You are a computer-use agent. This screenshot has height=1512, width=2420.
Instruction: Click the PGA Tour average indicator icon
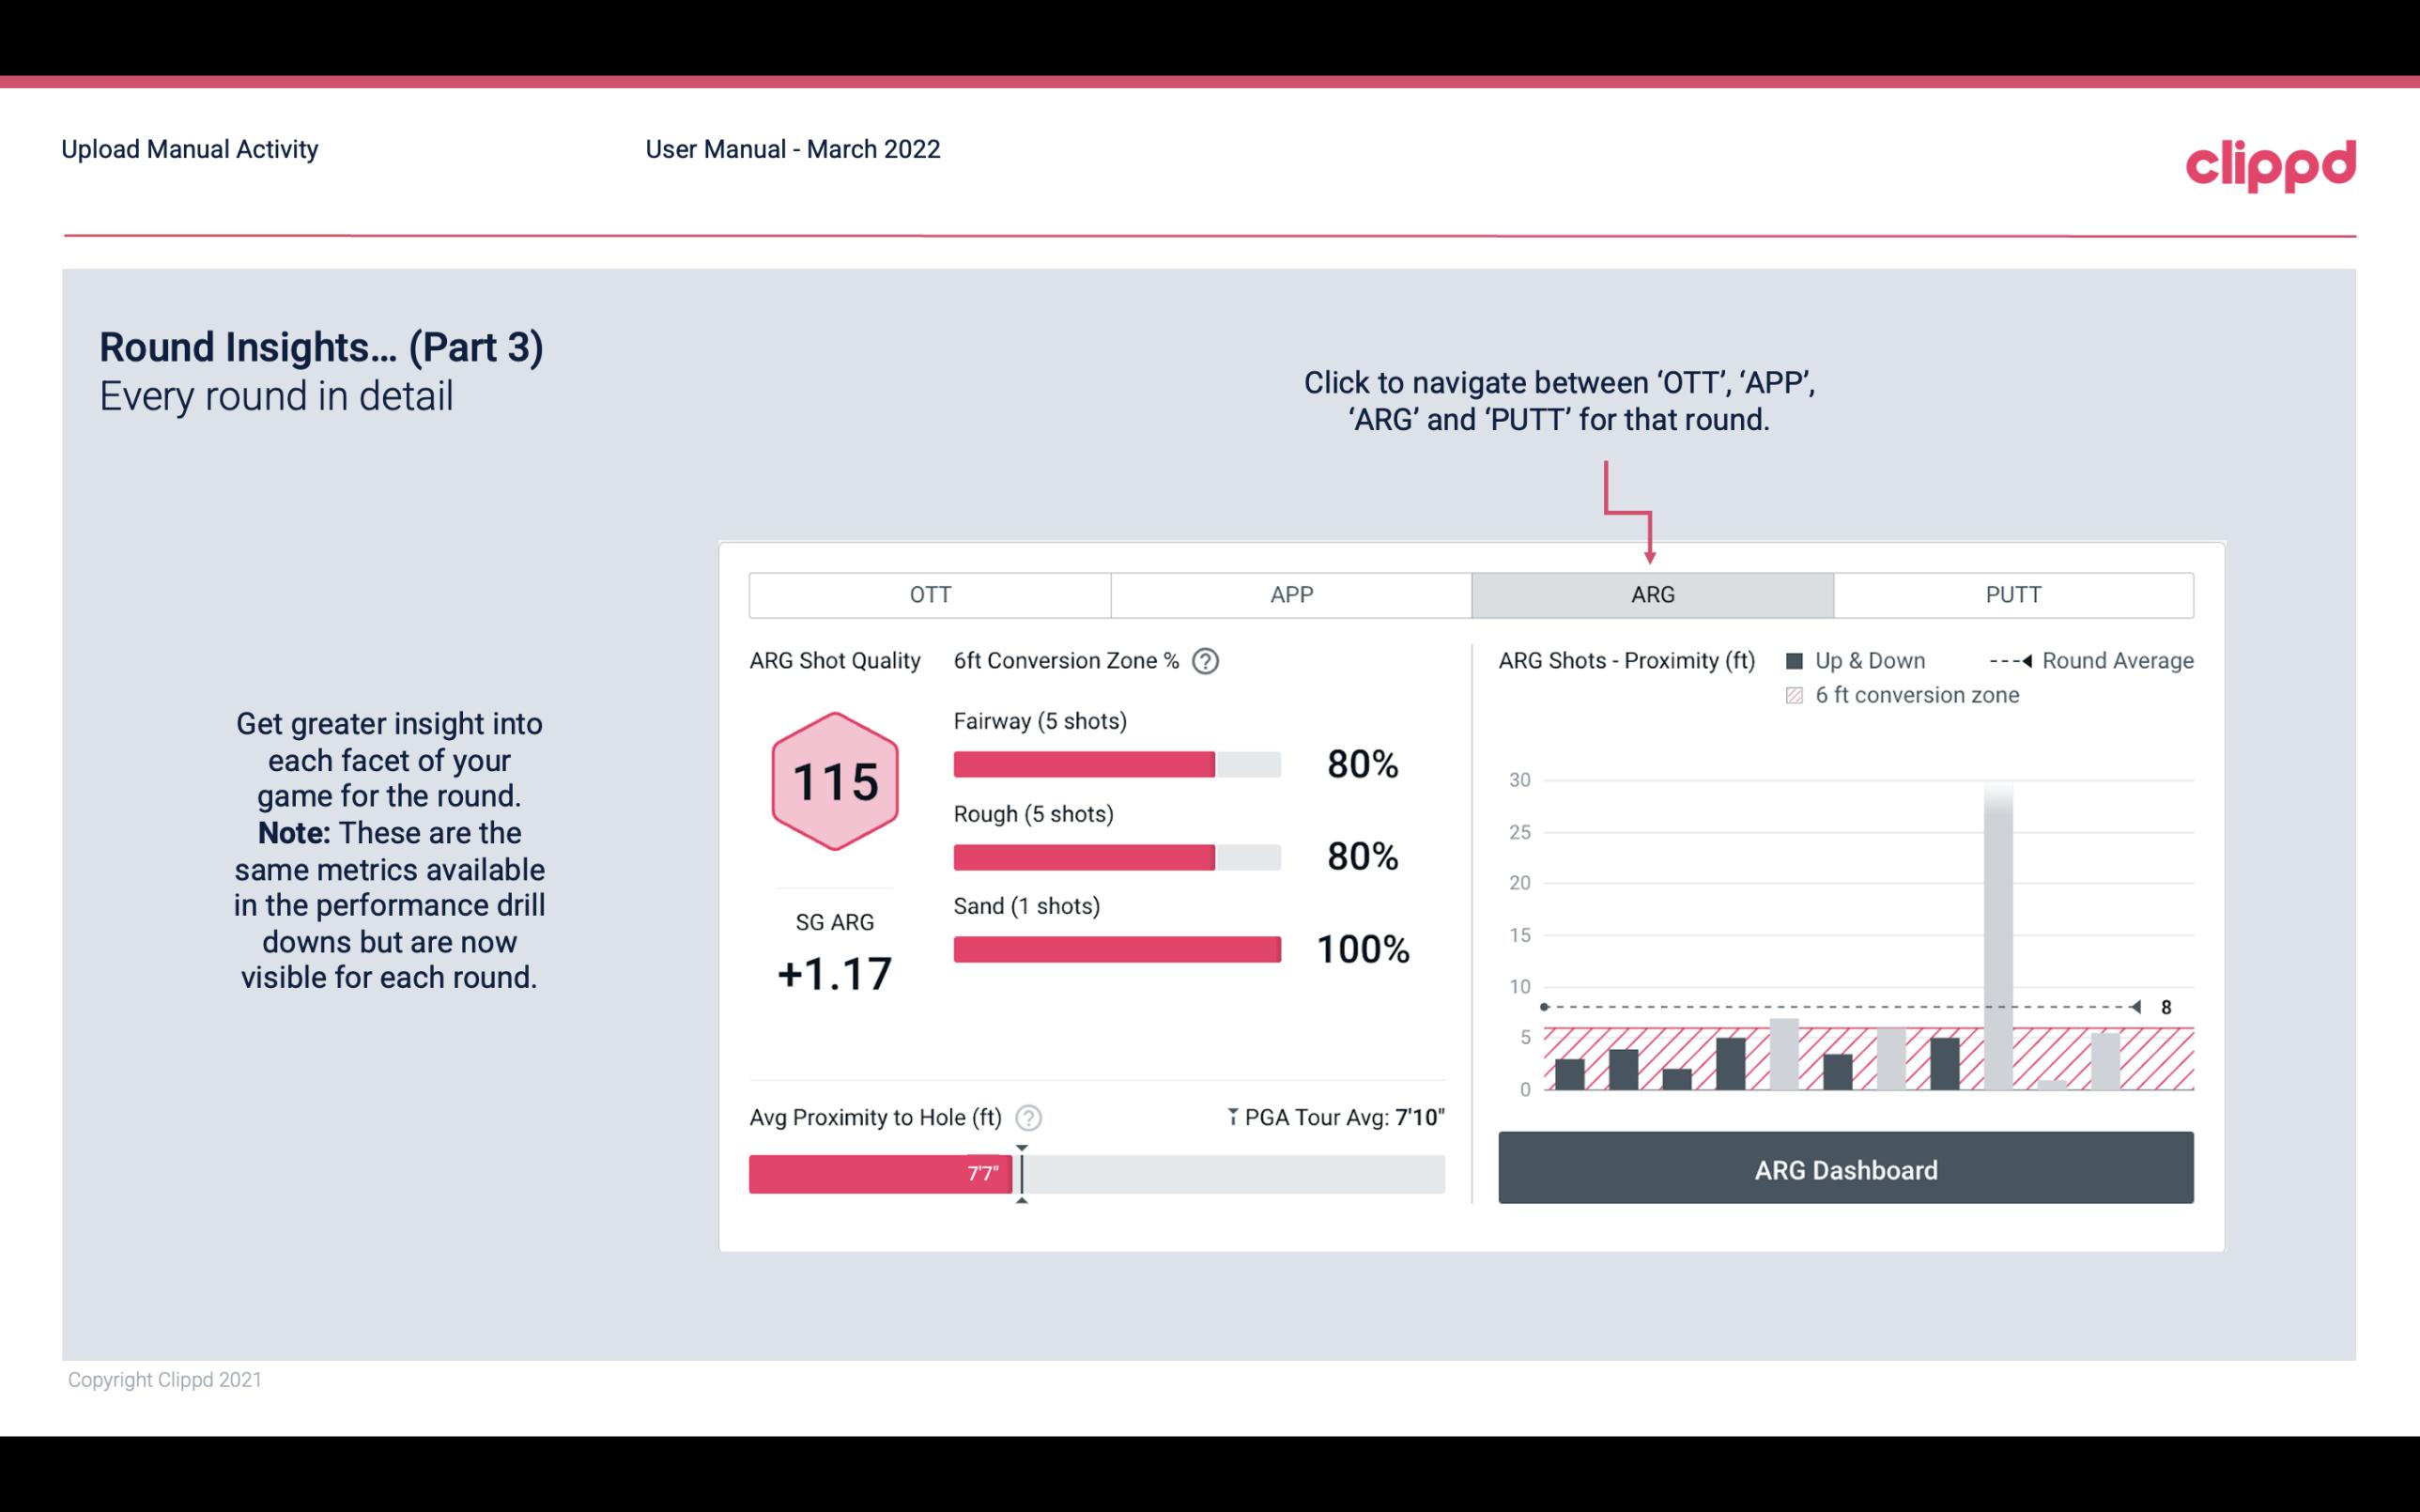[x=1229, y=1115]
